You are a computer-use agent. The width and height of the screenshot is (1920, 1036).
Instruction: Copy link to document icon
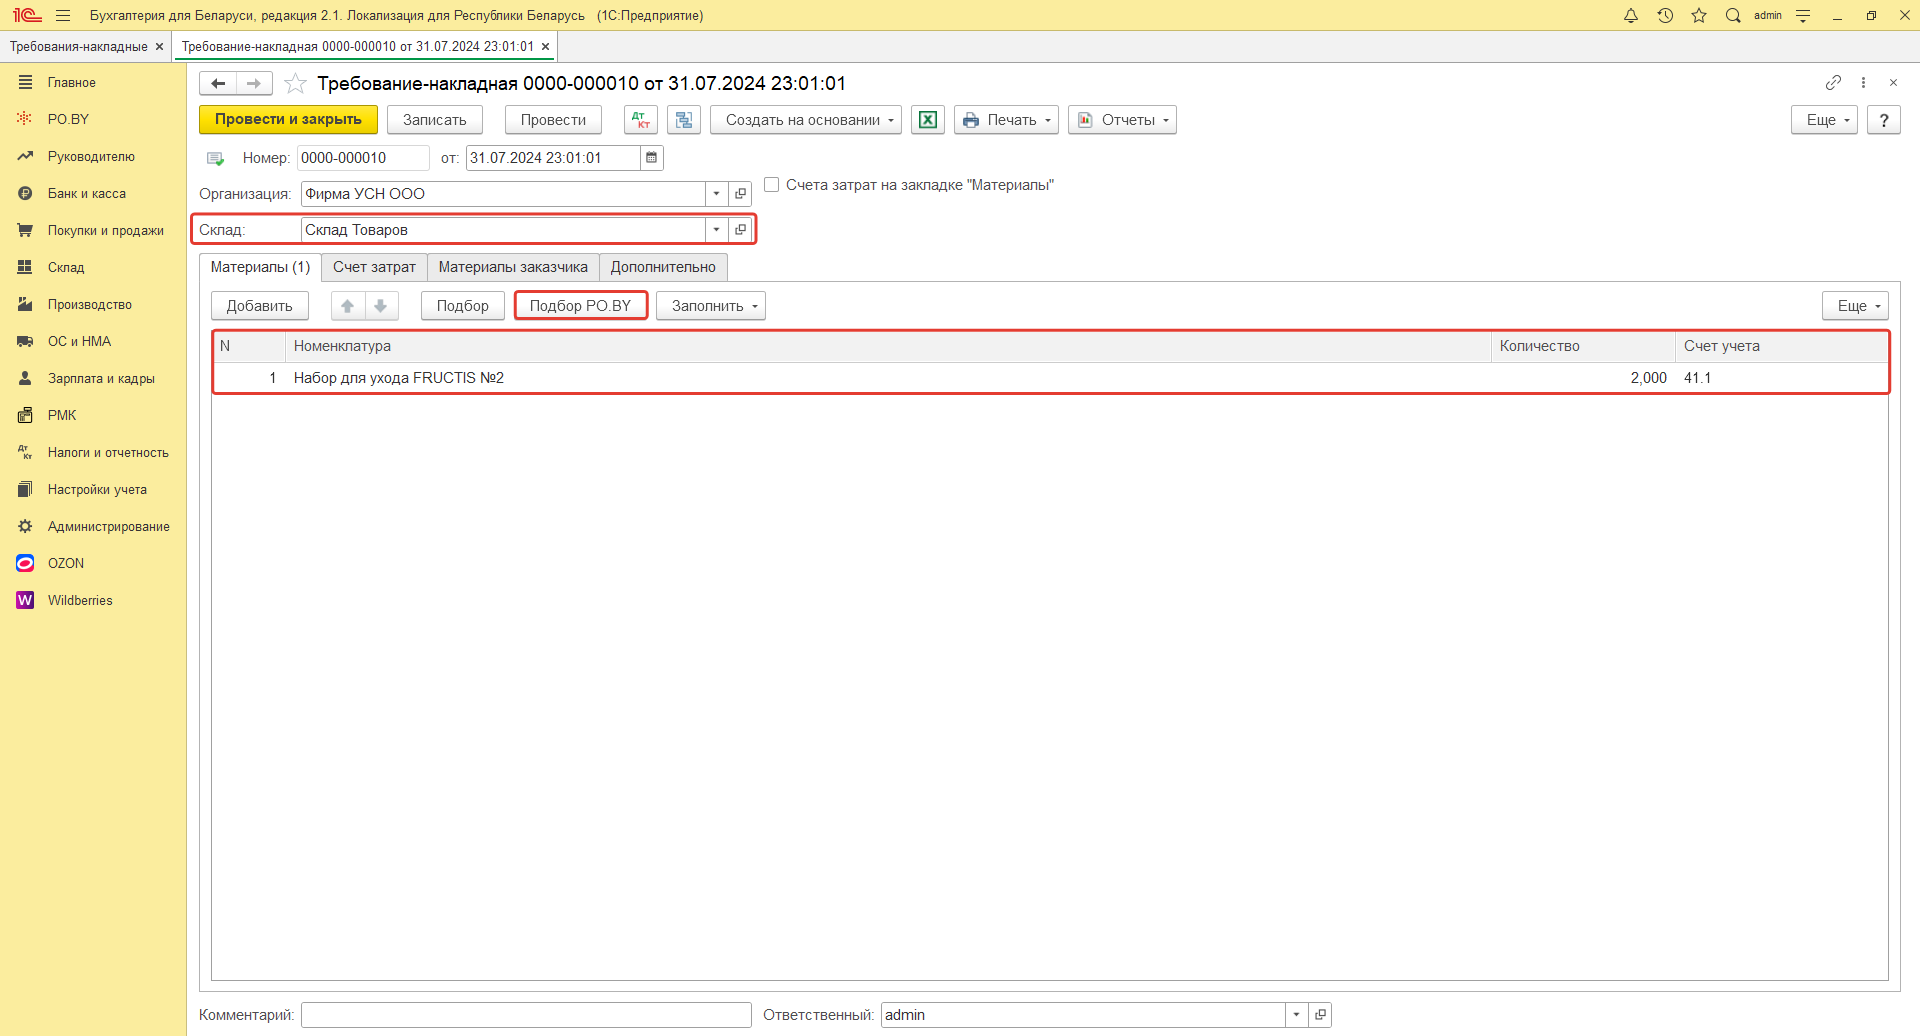click(1833, 82)
